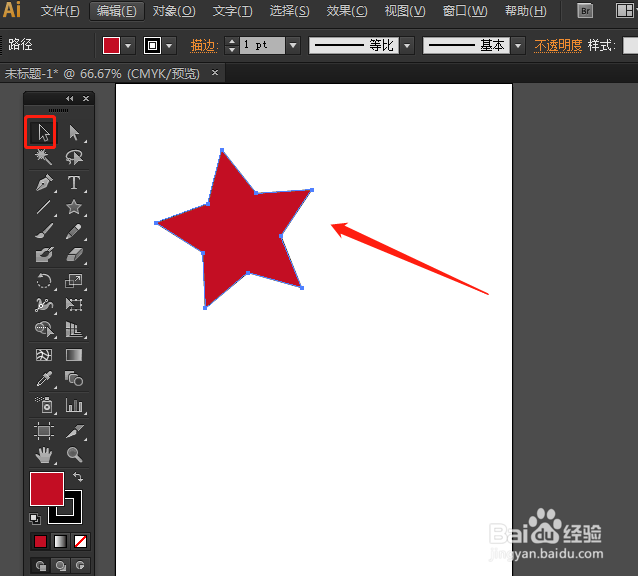Choose the Shape Builder tool
The height and width of the screenshot is (576, 638).
pyautogui.click(x=44, y=329)
